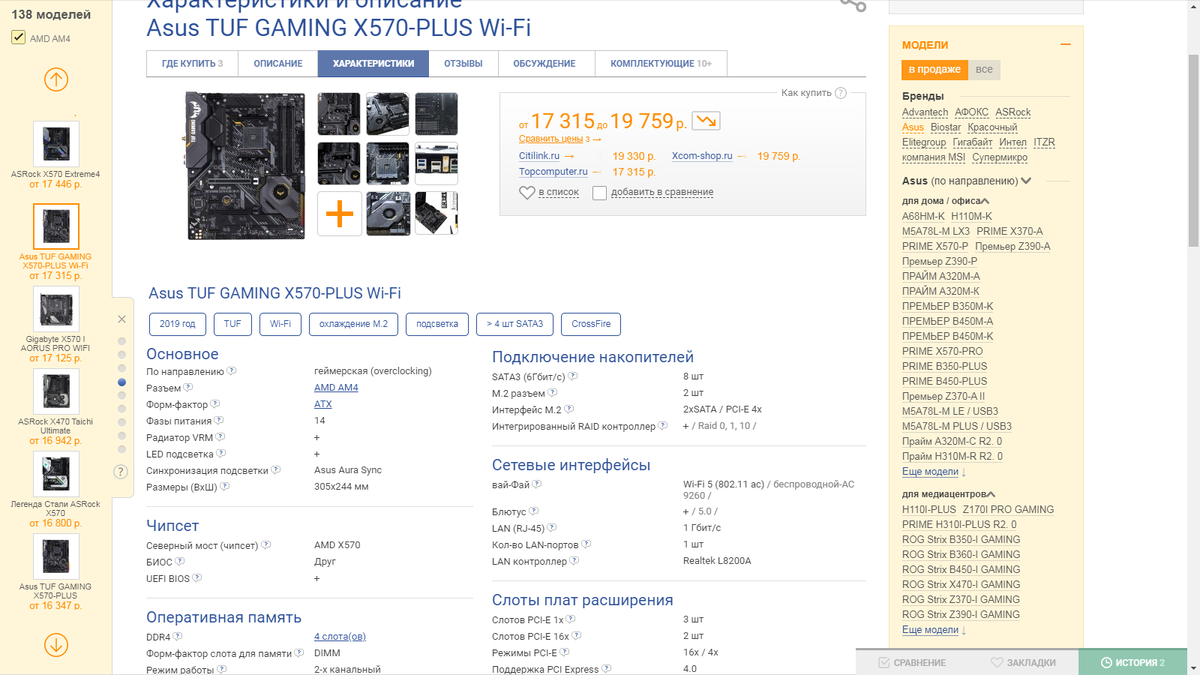1200x675 pixels.
Task: Click help icon next to Фазы питания
Action: (x=219, y=420)
